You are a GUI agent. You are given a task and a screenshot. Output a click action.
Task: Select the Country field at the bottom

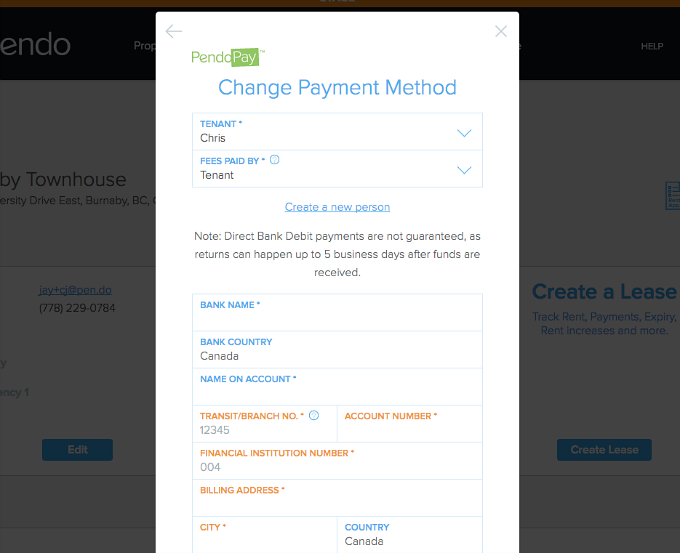410,535
